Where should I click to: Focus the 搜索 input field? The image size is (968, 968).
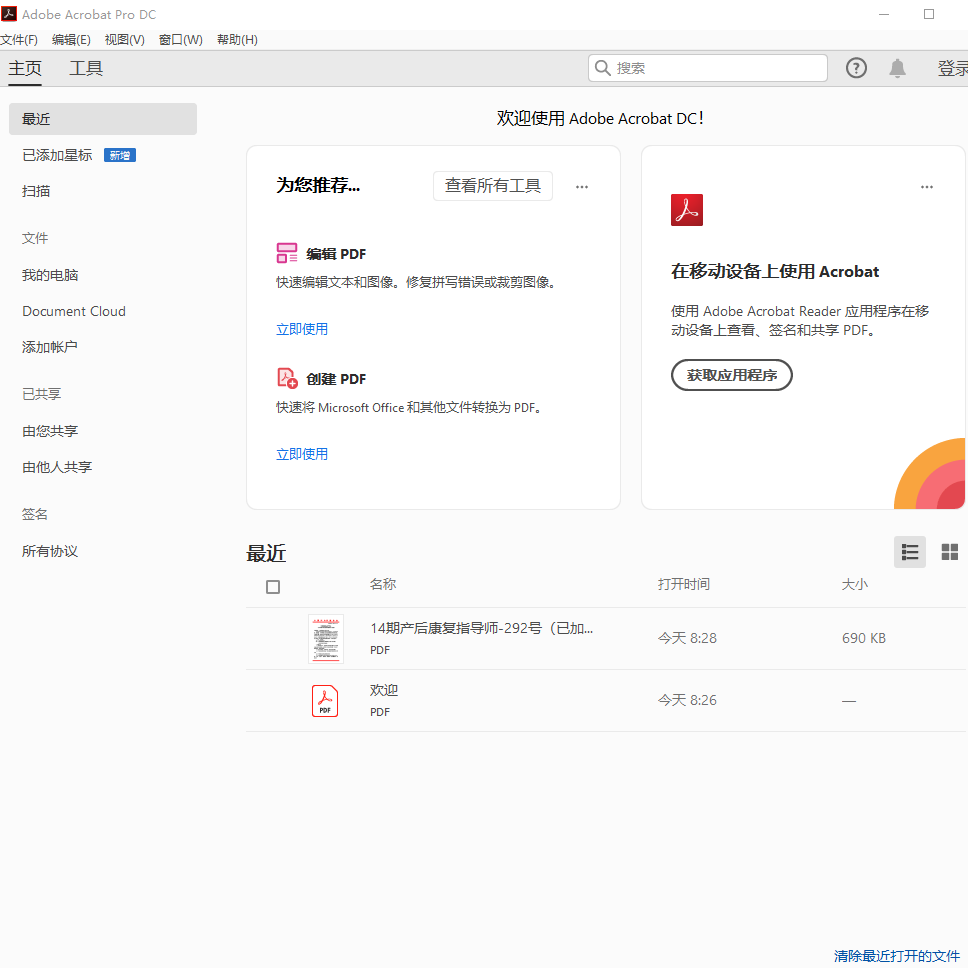(x=707, y=68)
